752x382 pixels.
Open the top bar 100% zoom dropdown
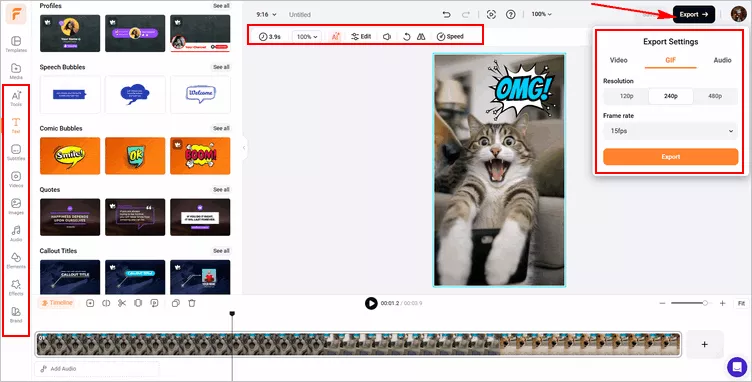(x=541, y=14)
